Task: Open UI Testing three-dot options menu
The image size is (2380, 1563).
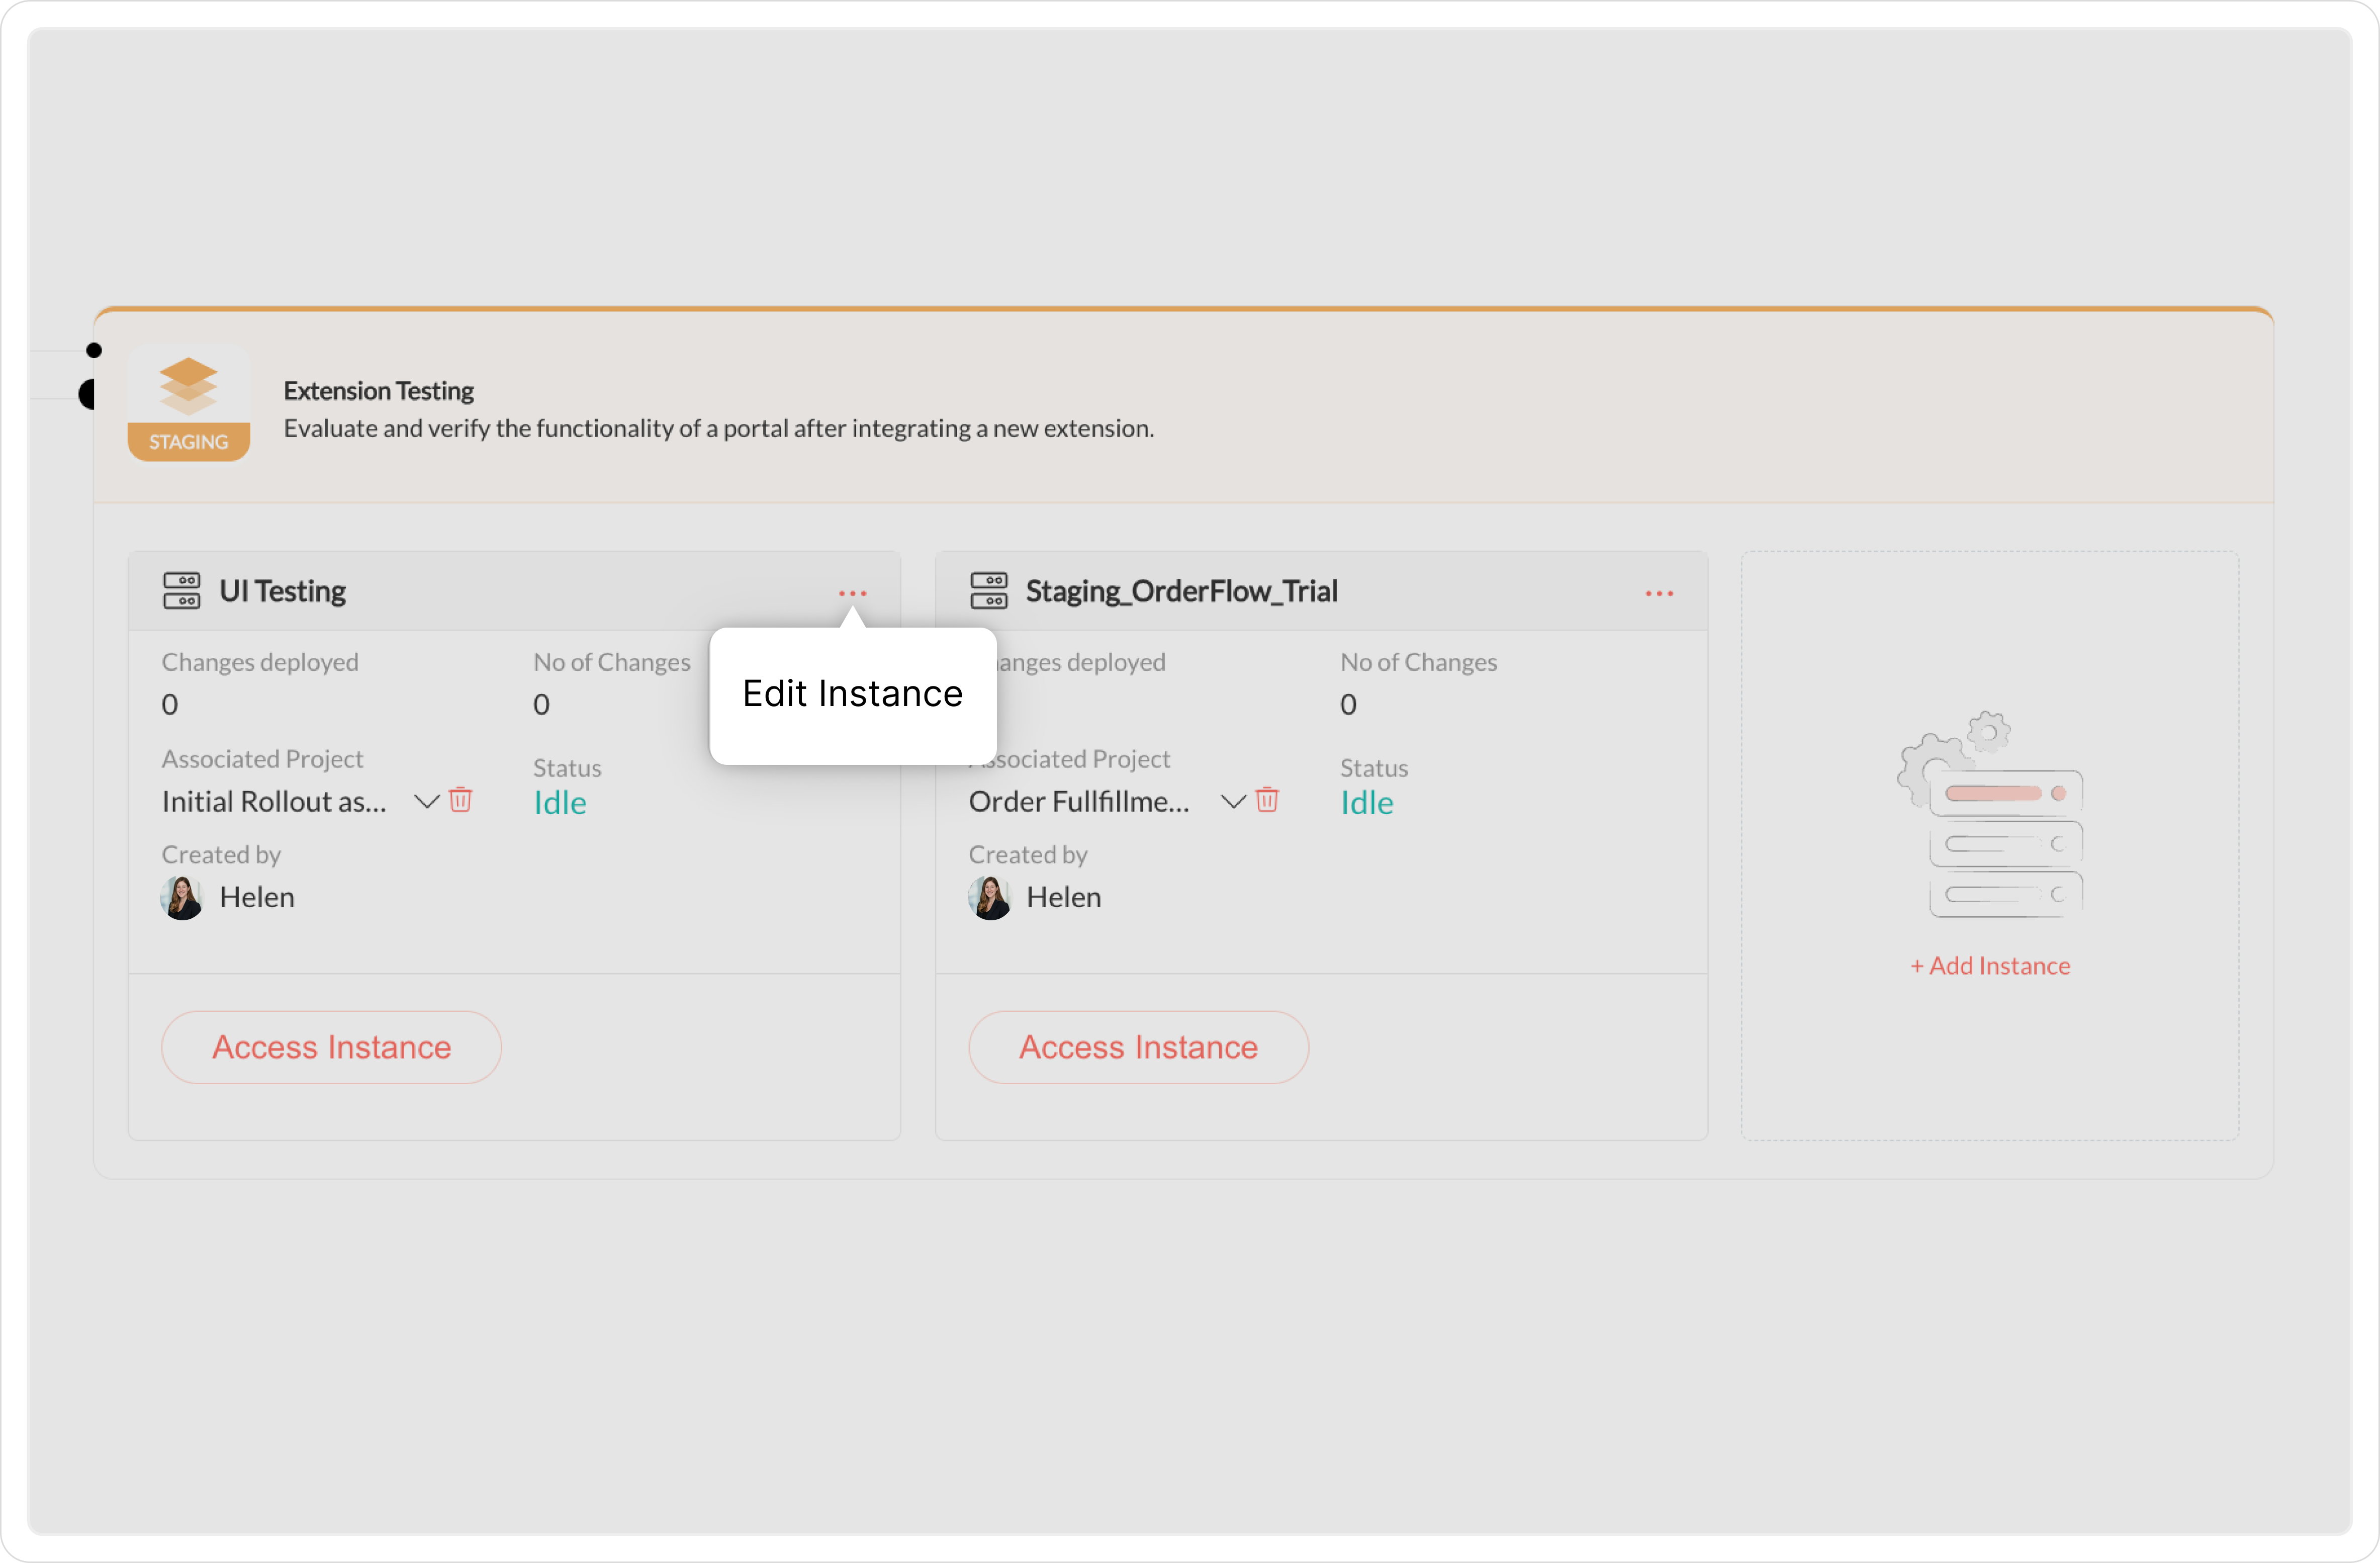Action: [852, 594]
